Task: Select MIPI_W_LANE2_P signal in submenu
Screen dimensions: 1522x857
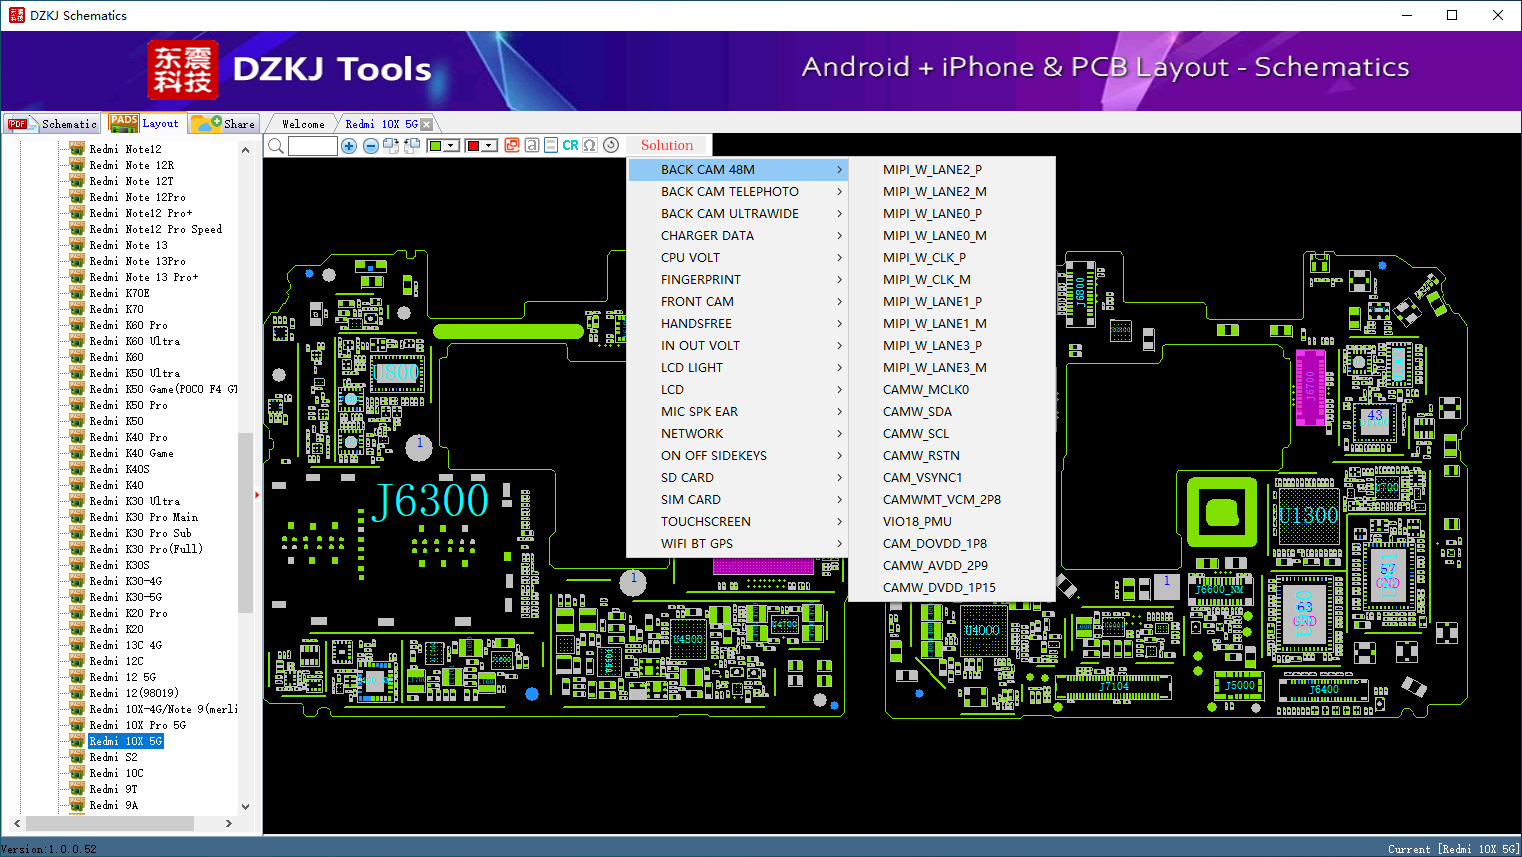Action: [952, 170]
